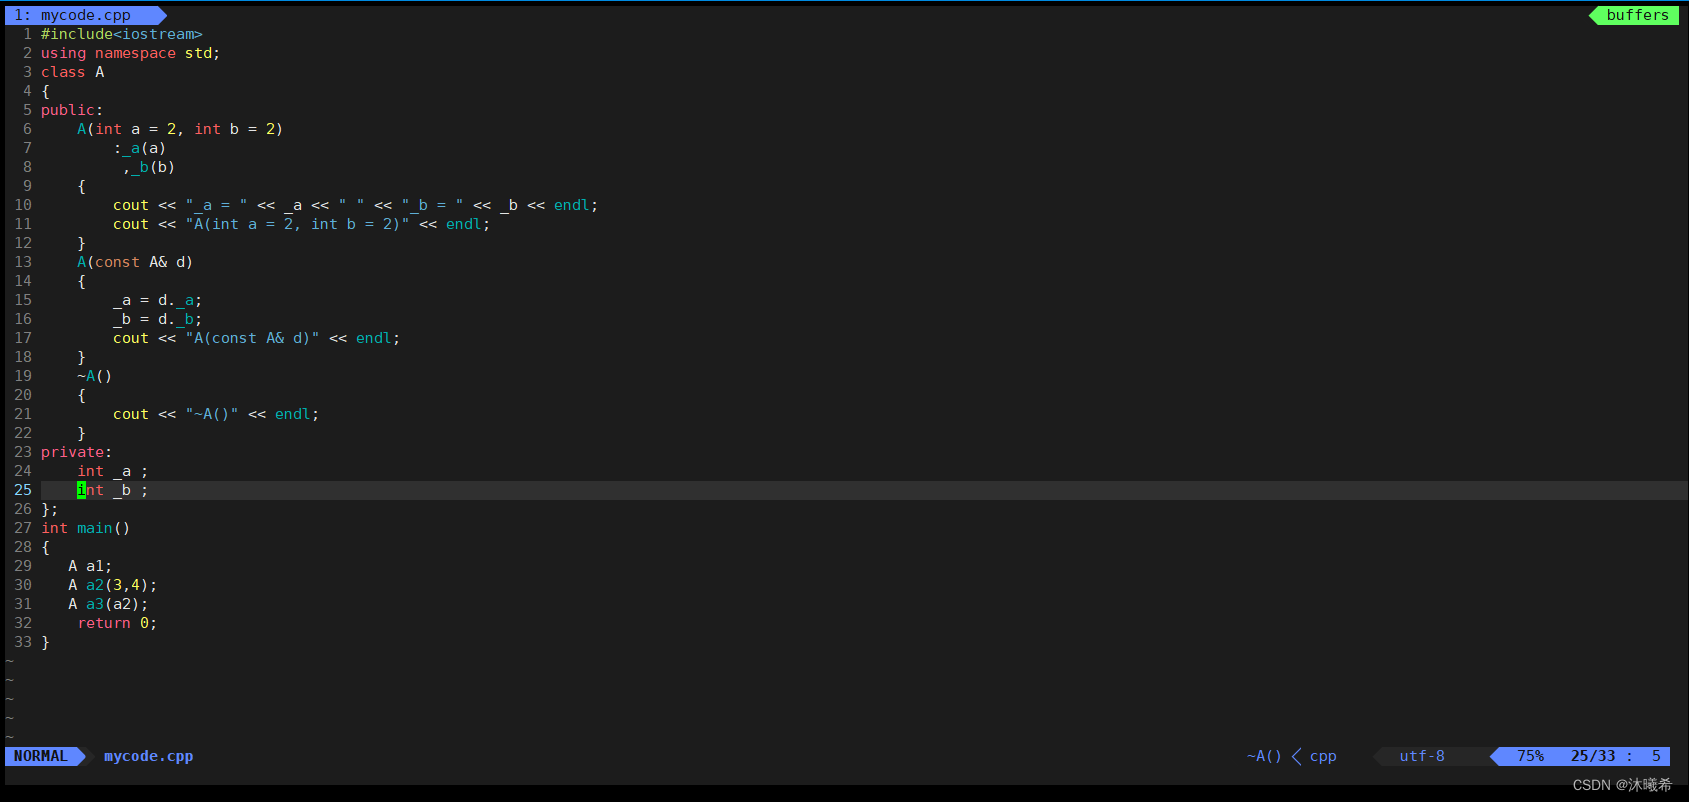Click the 'public:' access specifier
Image resolution: width=1689 pixels, height=802 pixels.
point(72,110)
